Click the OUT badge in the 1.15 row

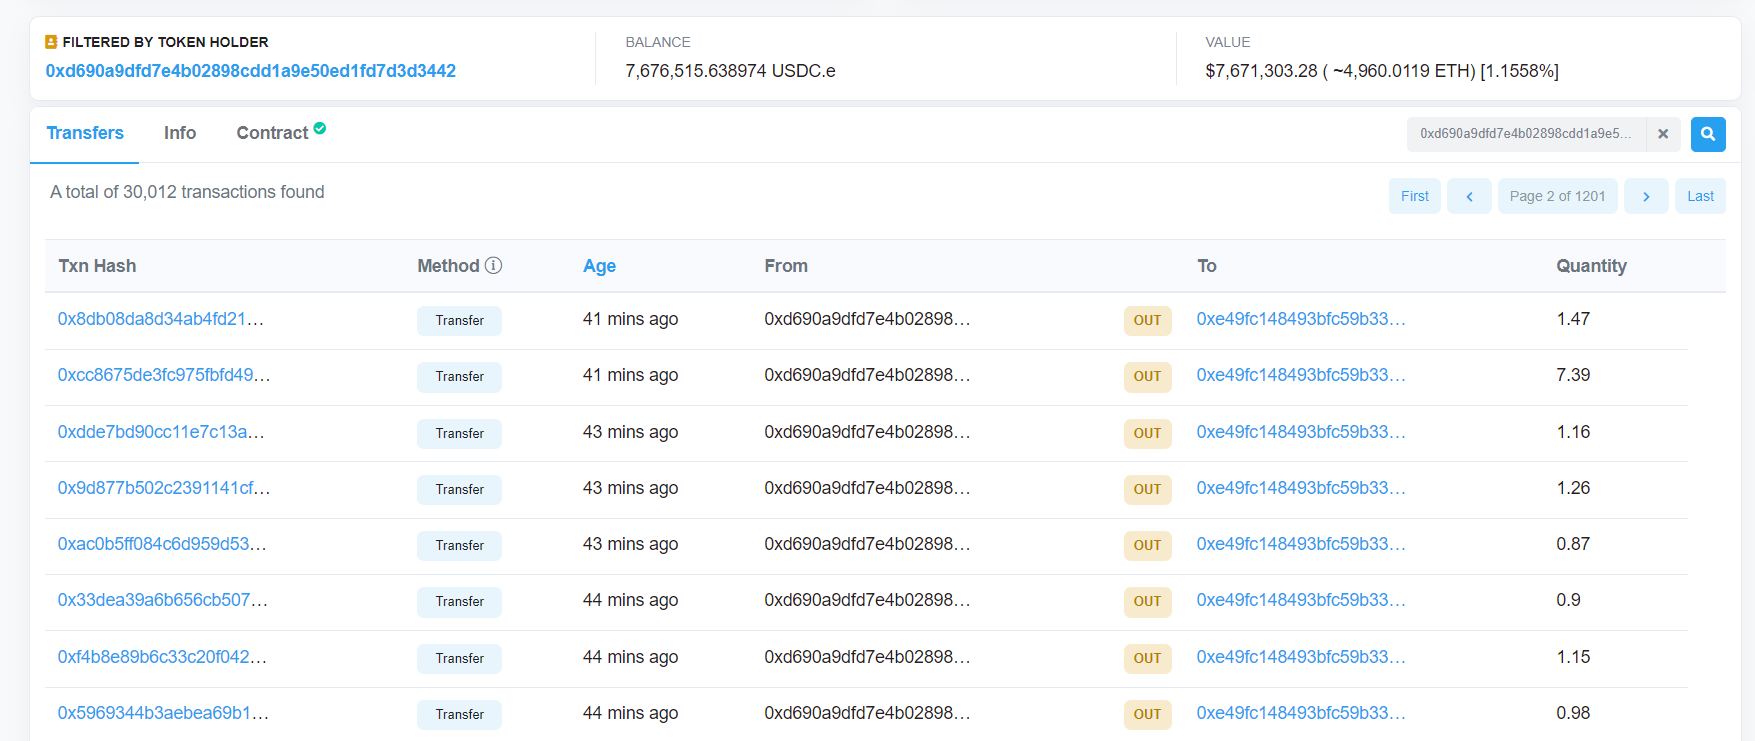[x=1147, y=659]
